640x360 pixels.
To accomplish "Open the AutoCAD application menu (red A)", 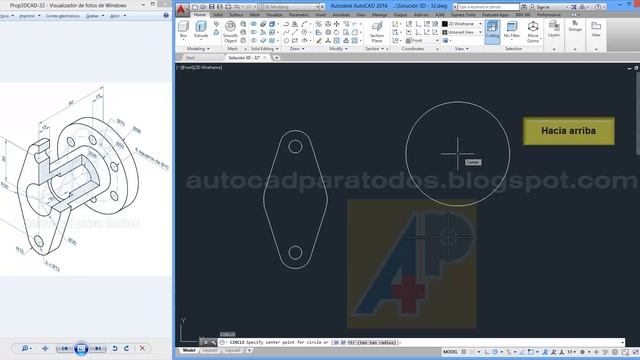I will click(x=181, y=9).
